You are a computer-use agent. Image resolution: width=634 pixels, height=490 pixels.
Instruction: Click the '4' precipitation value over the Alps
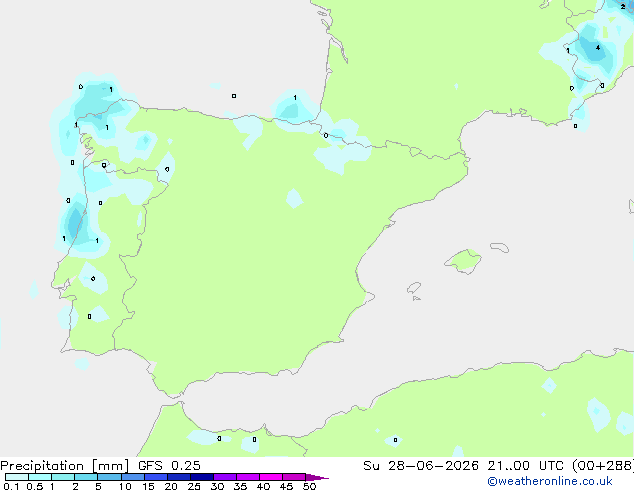tap(598, 48)
